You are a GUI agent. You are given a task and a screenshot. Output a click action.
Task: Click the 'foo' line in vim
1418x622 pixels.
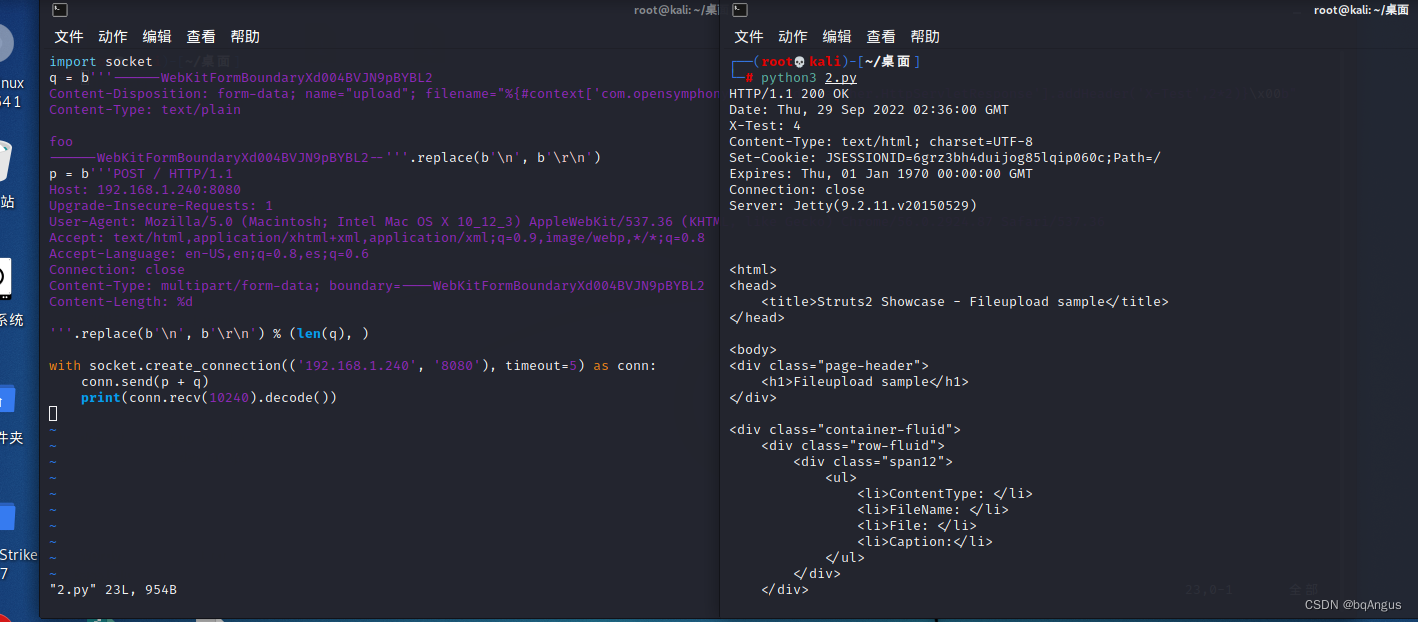pyautogui.click(x=61, y=142)
